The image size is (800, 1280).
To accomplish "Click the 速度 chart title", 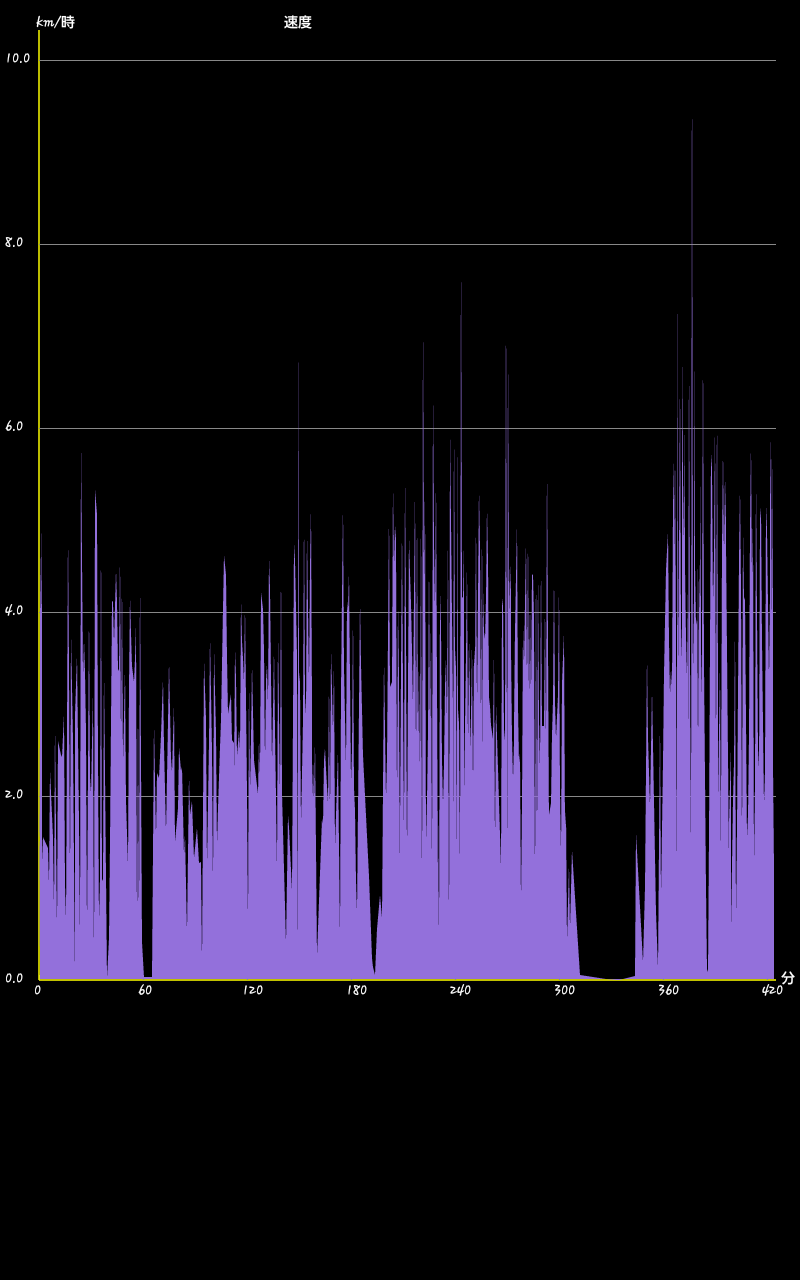I will (297, 22).
